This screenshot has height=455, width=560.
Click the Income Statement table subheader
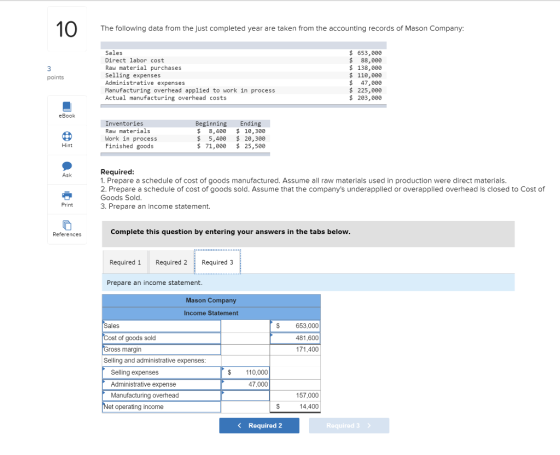(211, 313)
